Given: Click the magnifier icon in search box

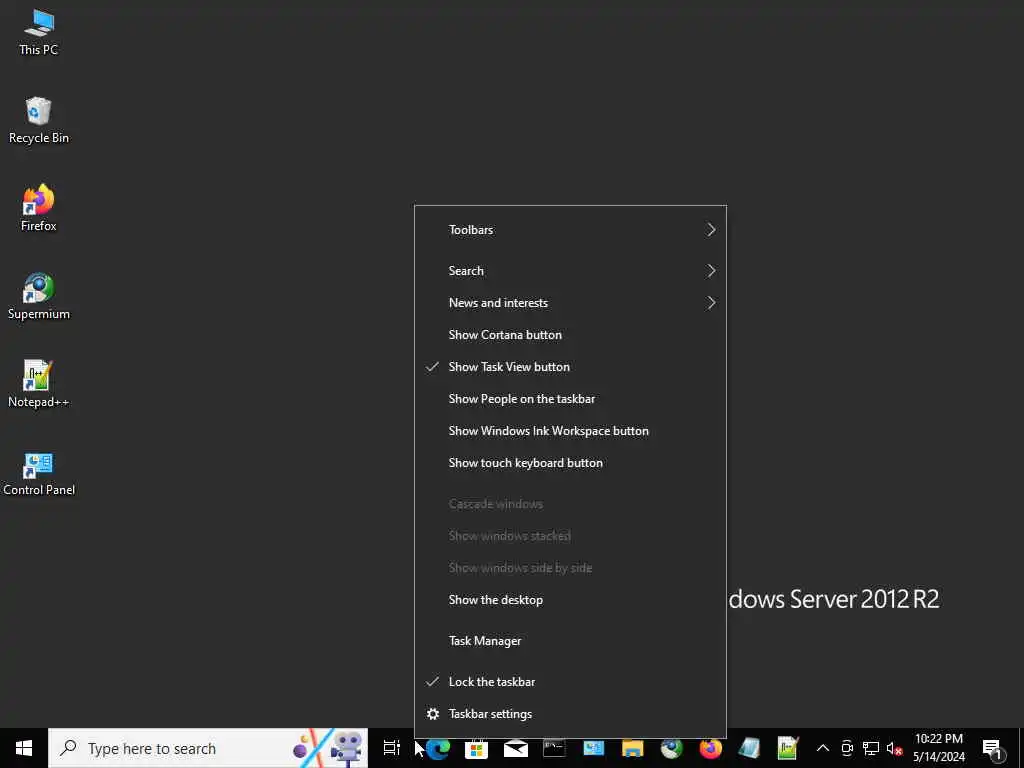Looking at the screenshot, I should [68, 748].
